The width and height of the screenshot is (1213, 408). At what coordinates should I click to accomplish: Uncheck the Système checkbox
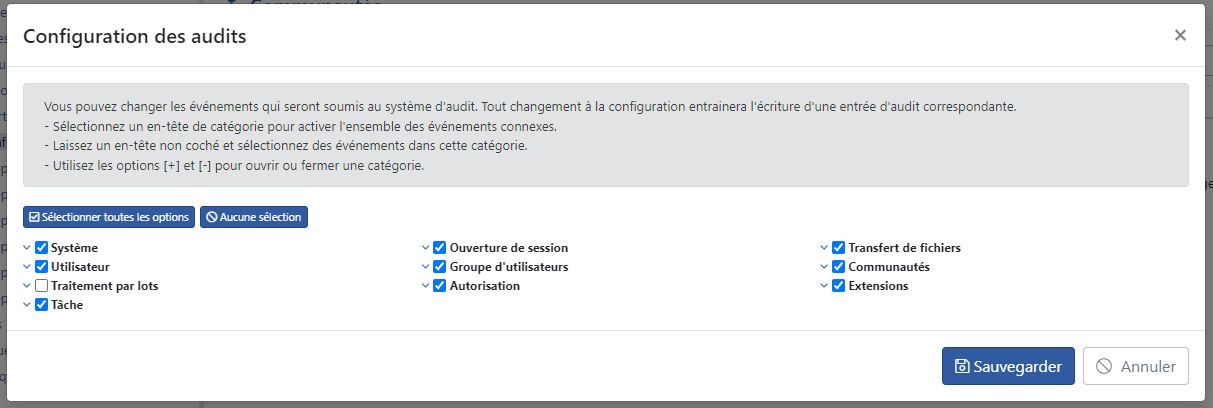(41, 247)
